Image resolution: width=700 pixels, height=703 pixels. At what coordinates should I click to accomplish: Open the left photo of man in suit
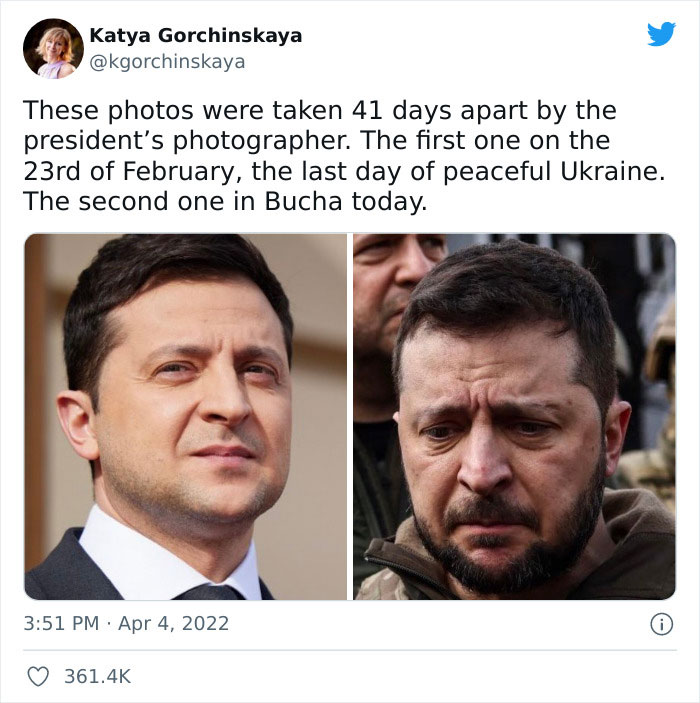click(186, 416)
